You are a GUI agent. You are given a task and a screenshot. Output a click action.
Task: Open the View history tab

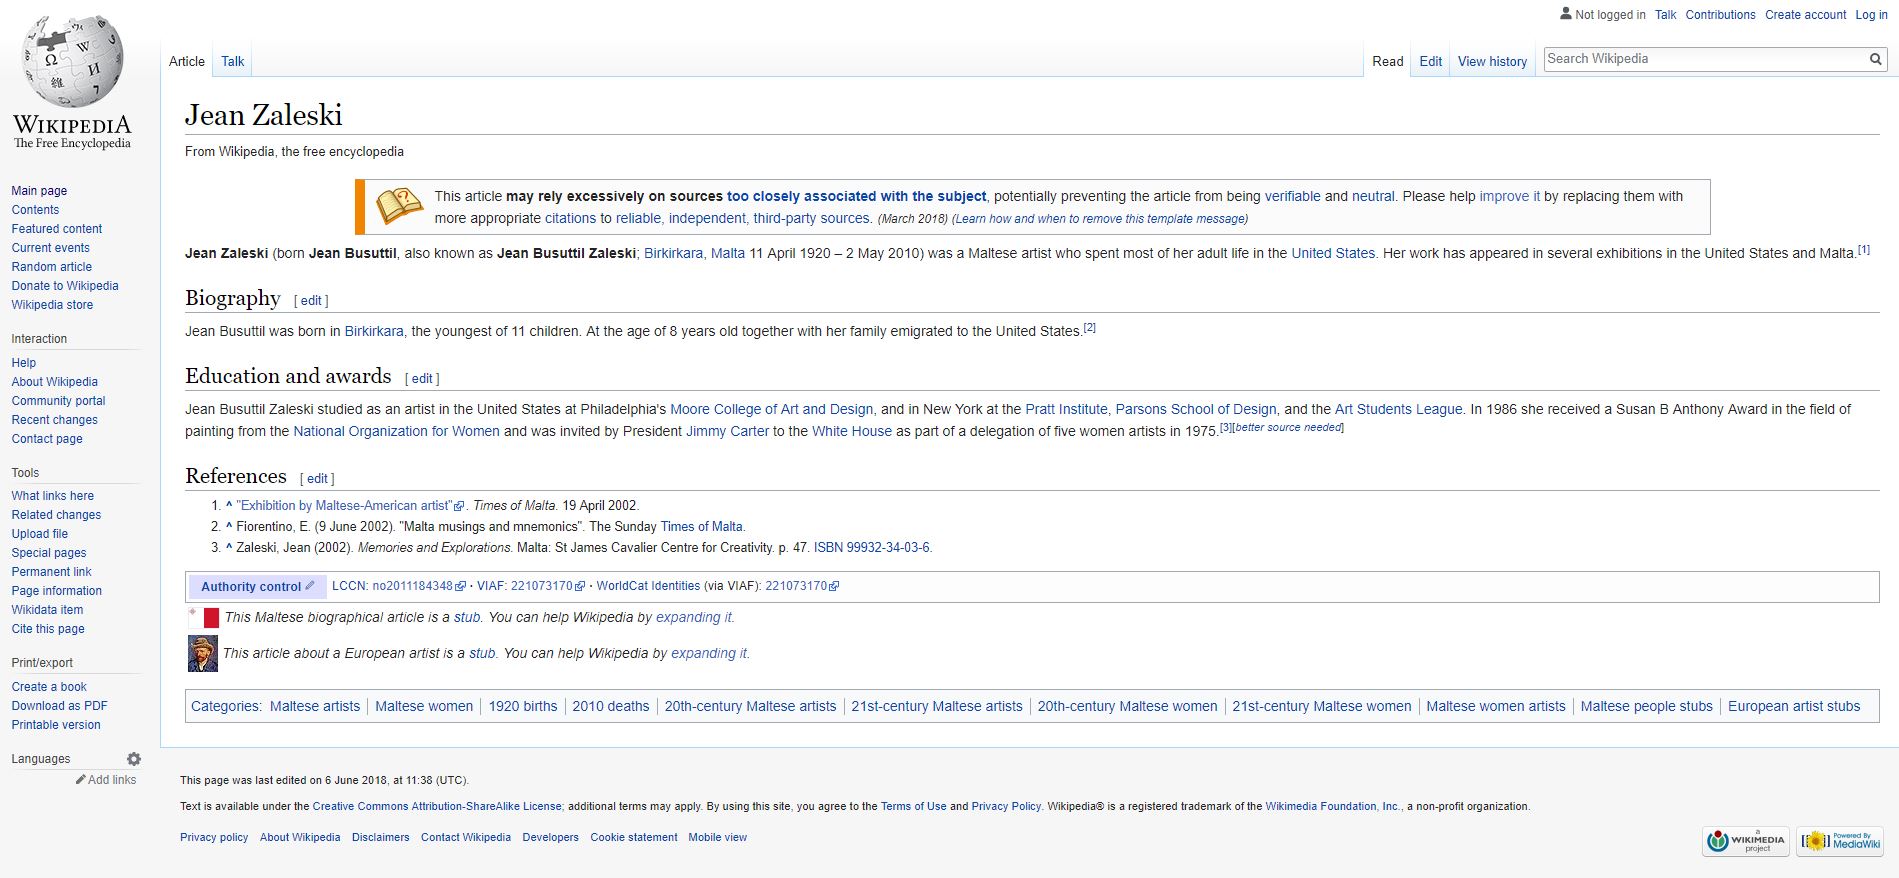click(1492, 61)
